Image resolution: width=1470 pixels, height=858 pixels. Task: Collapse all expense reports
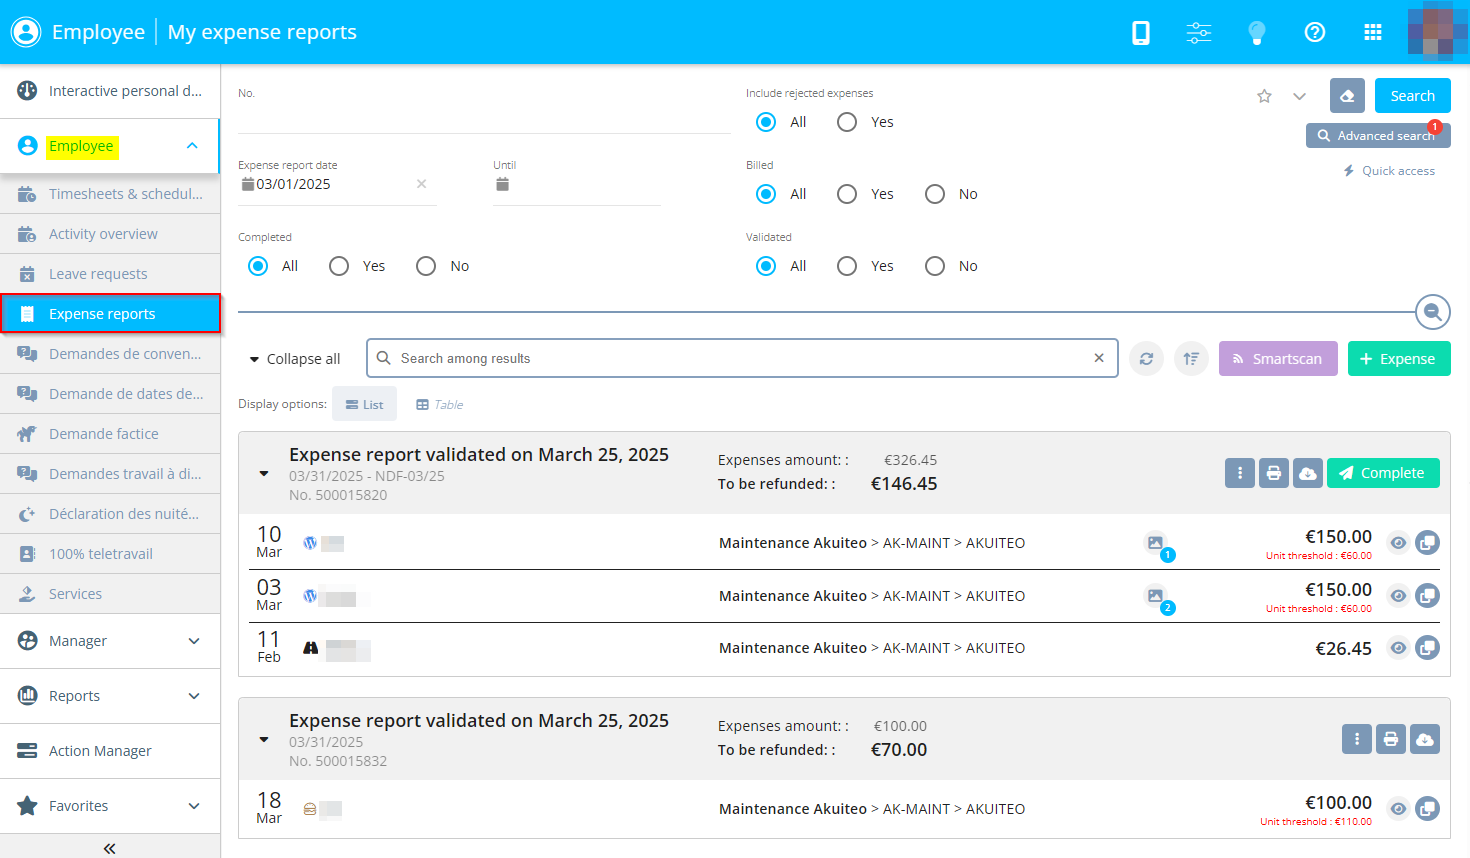point(294,359)
